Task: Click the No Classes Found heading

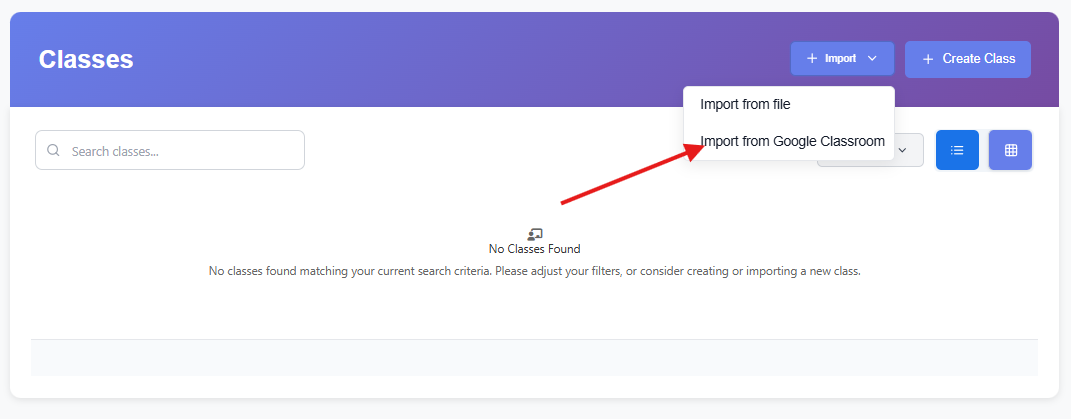Action: (x=534, y=249)
